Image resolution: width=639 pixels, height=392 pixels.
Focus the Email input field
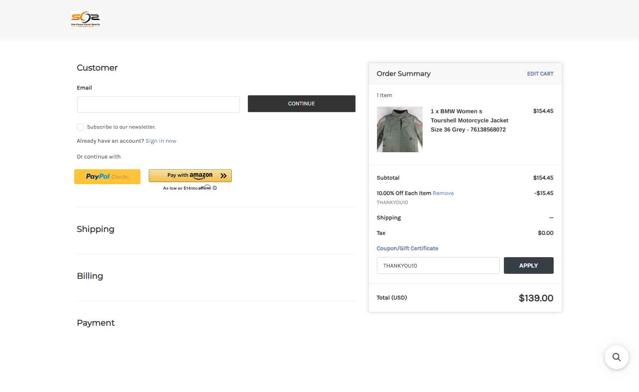point(158,104)
